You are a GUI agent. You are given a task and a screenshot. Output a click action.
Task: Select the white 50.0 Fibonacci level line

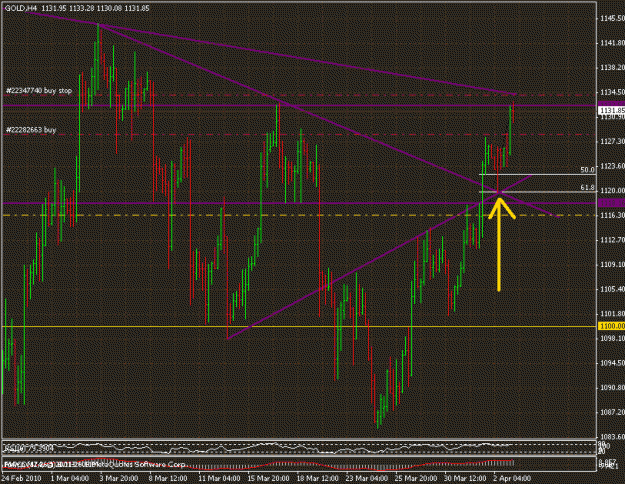(537, 175)
